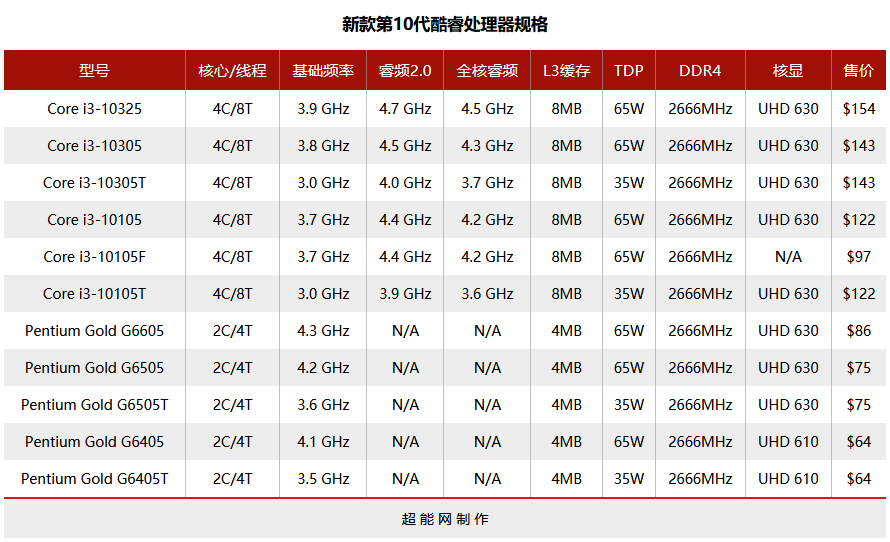Click the 全核睿频 column header
The width and height of the screenshot is (890, 542).
(487, 70)
